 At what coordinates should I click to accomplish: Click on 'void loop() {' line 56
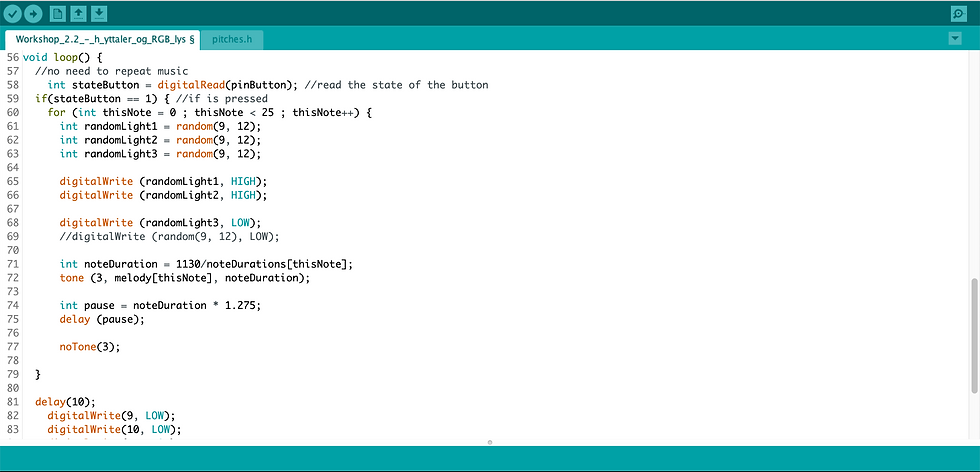62,58
